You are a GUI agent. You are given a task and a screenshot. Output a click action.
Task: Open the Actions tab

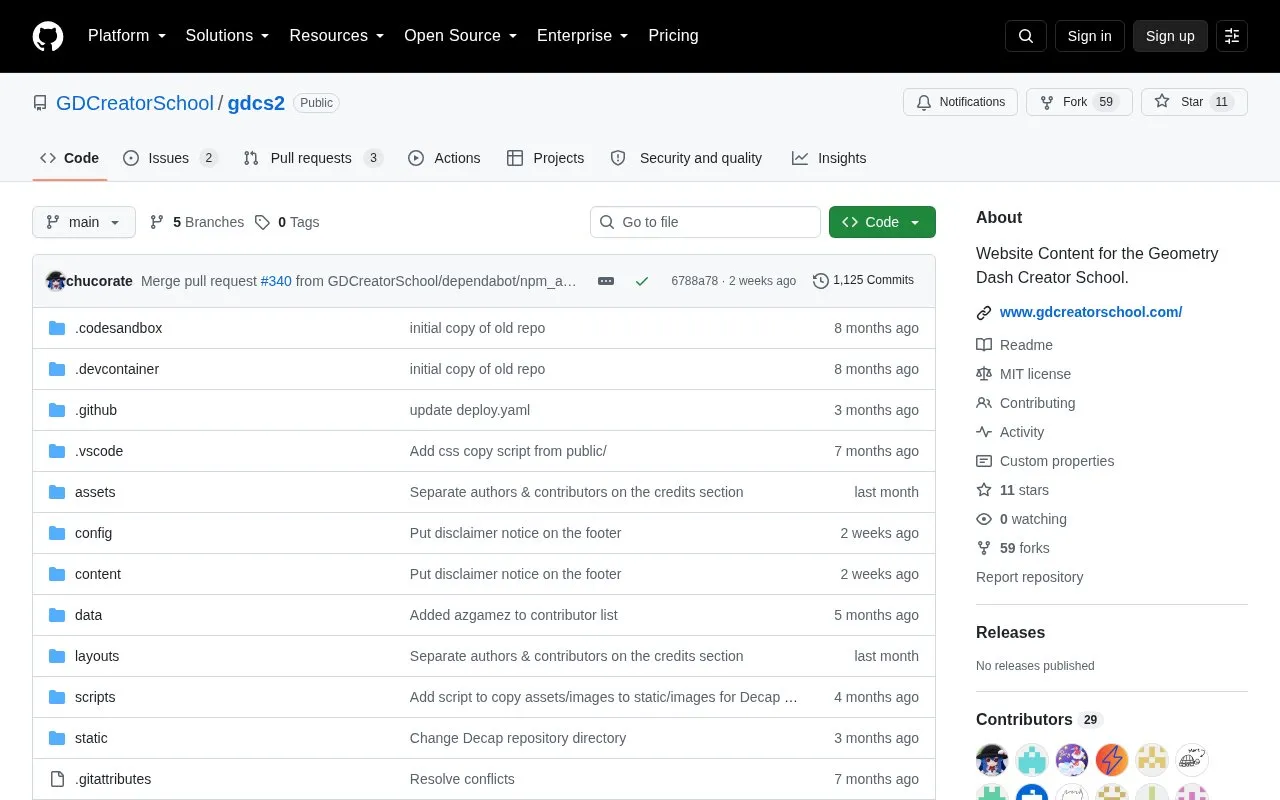pyautogui.click(x=444, y=158)
